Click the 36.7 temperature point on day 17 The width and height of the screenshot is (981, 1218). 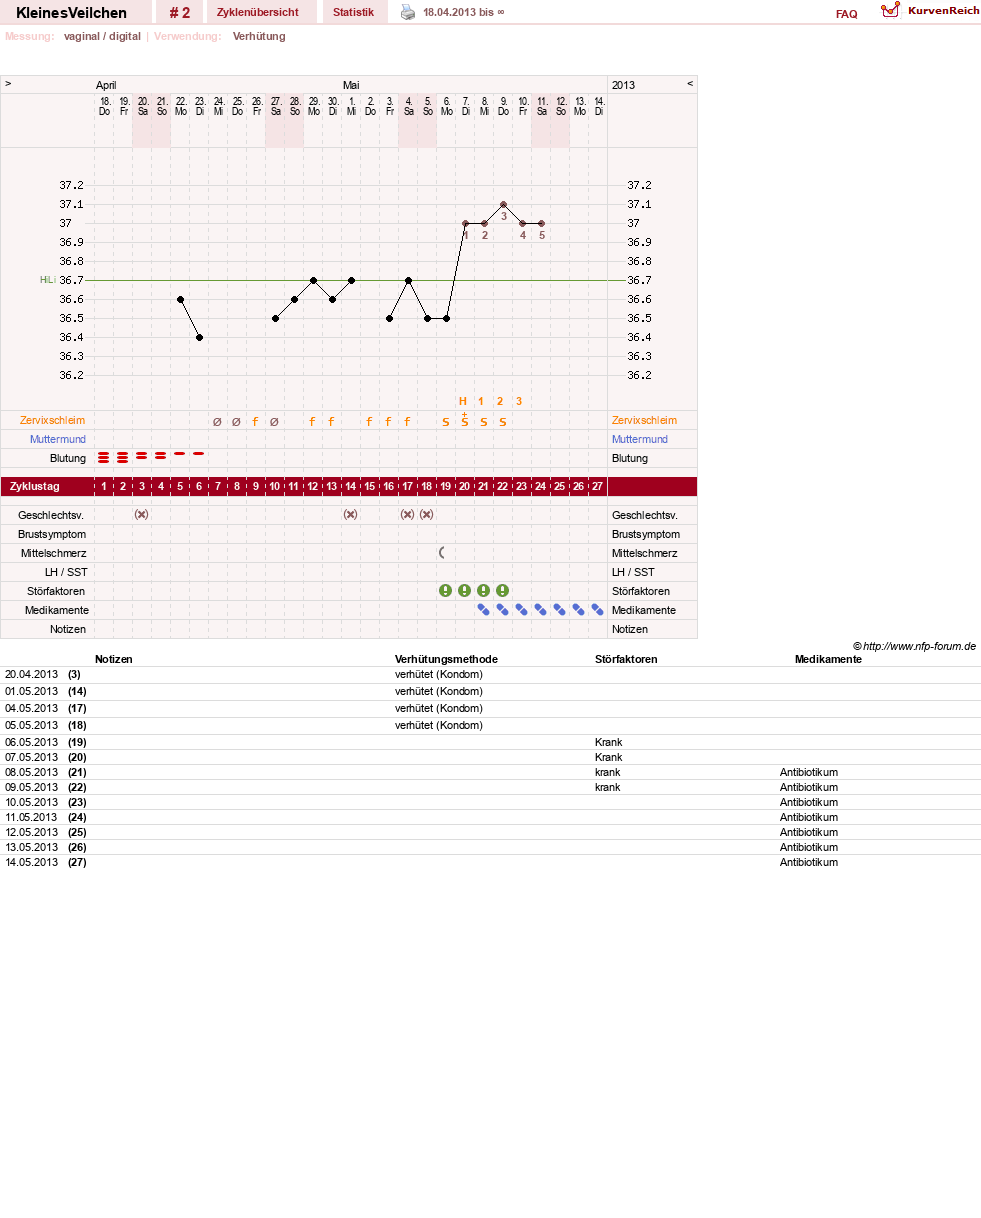[408, 280]
